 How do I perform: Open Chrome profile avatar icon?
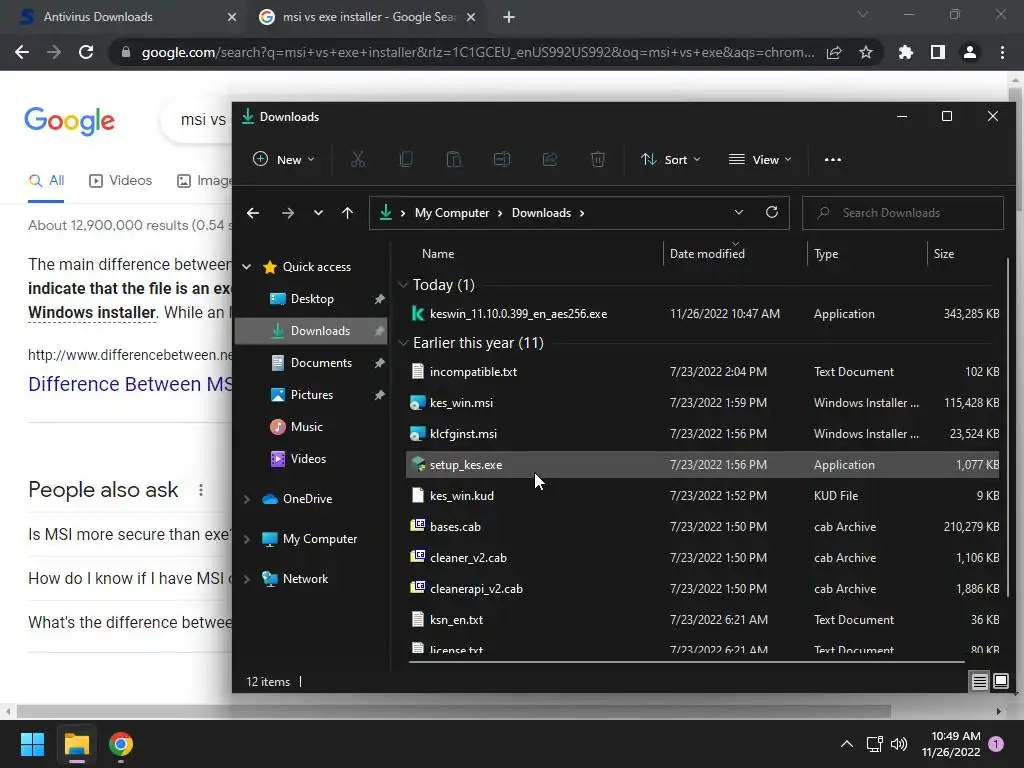coord(970,52)
